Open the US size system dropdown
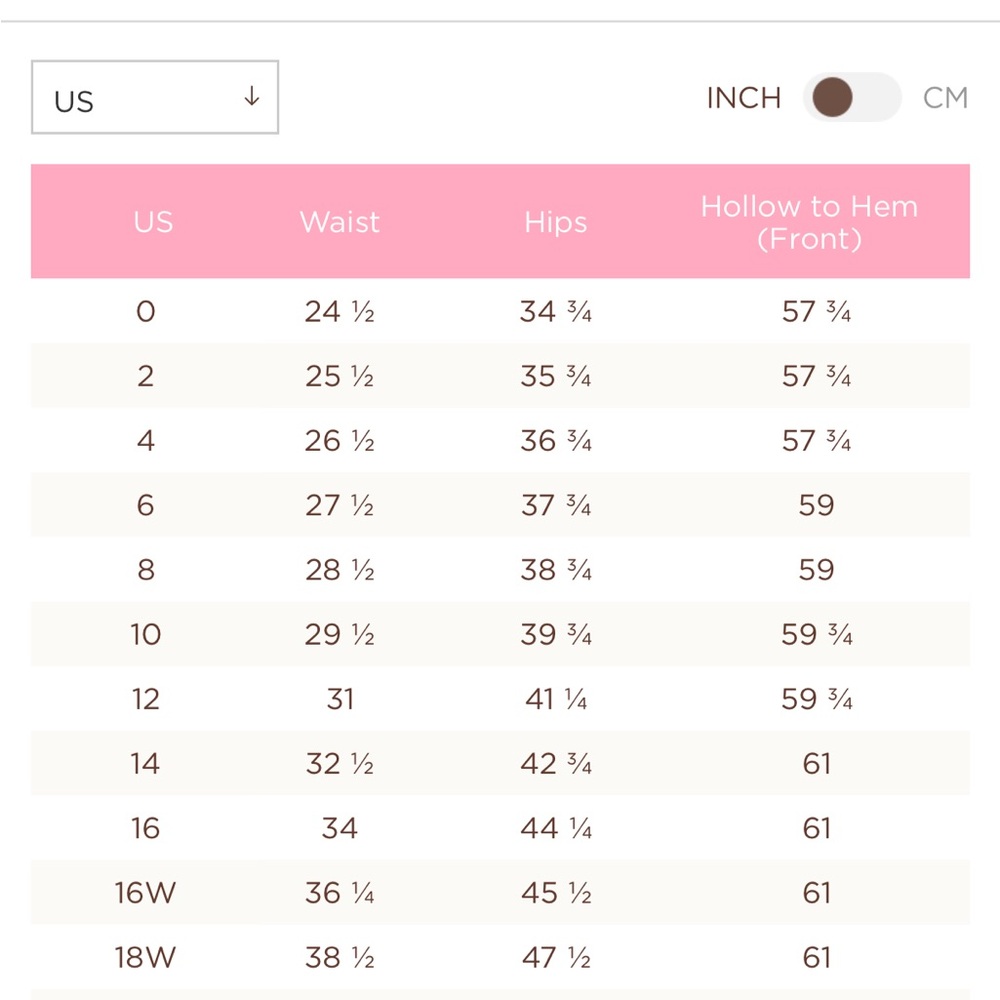1000x1000 pixels. 155,98
